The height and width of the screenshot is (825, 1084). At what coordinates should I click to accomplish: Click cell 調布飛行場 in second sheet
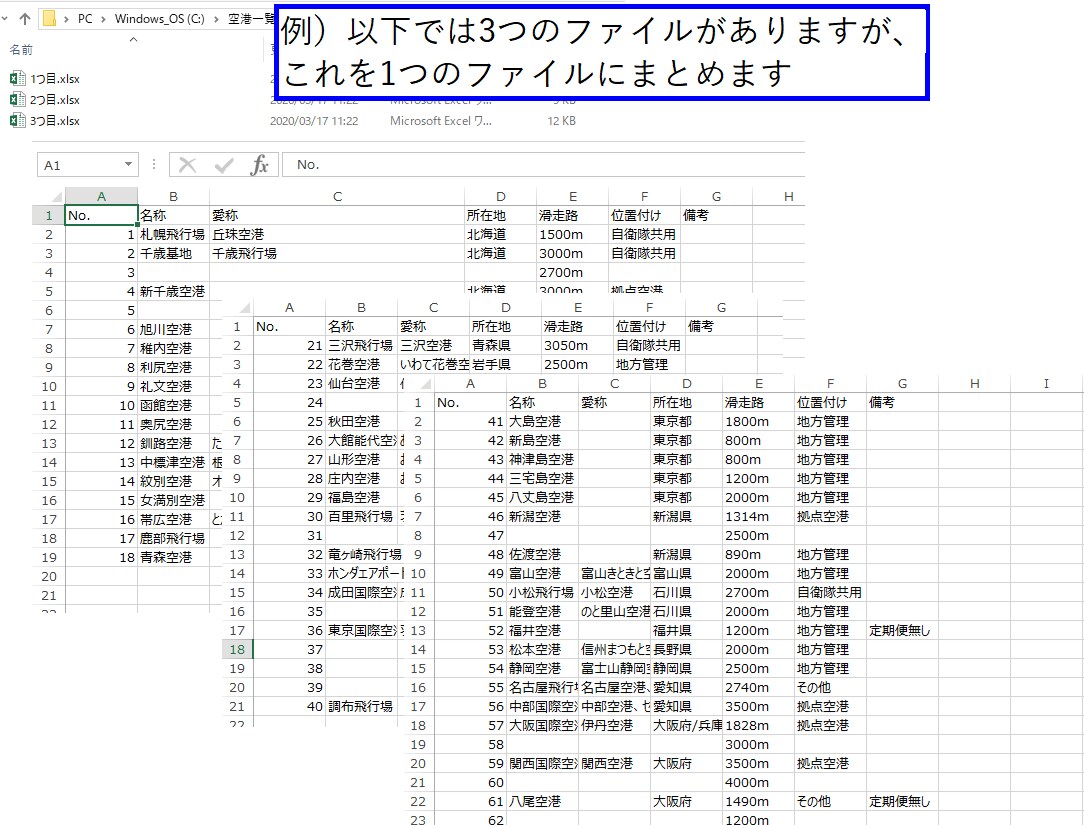pos(361,706)
